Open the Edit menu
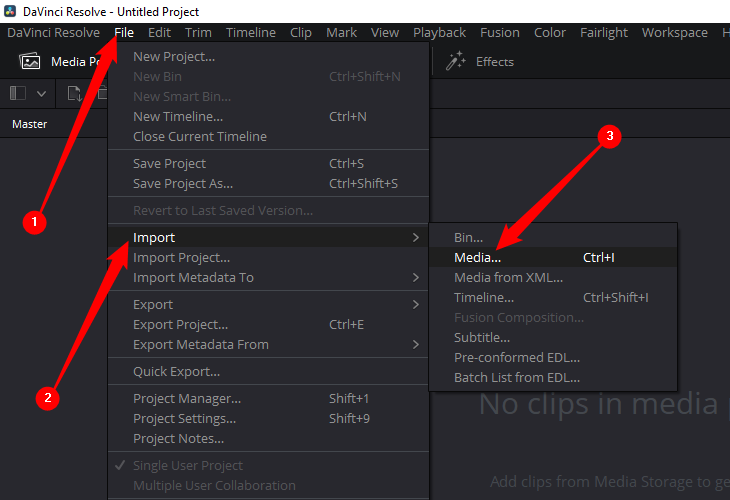The height and width of the screenshot is (500, 730). [x=159, y=33]
